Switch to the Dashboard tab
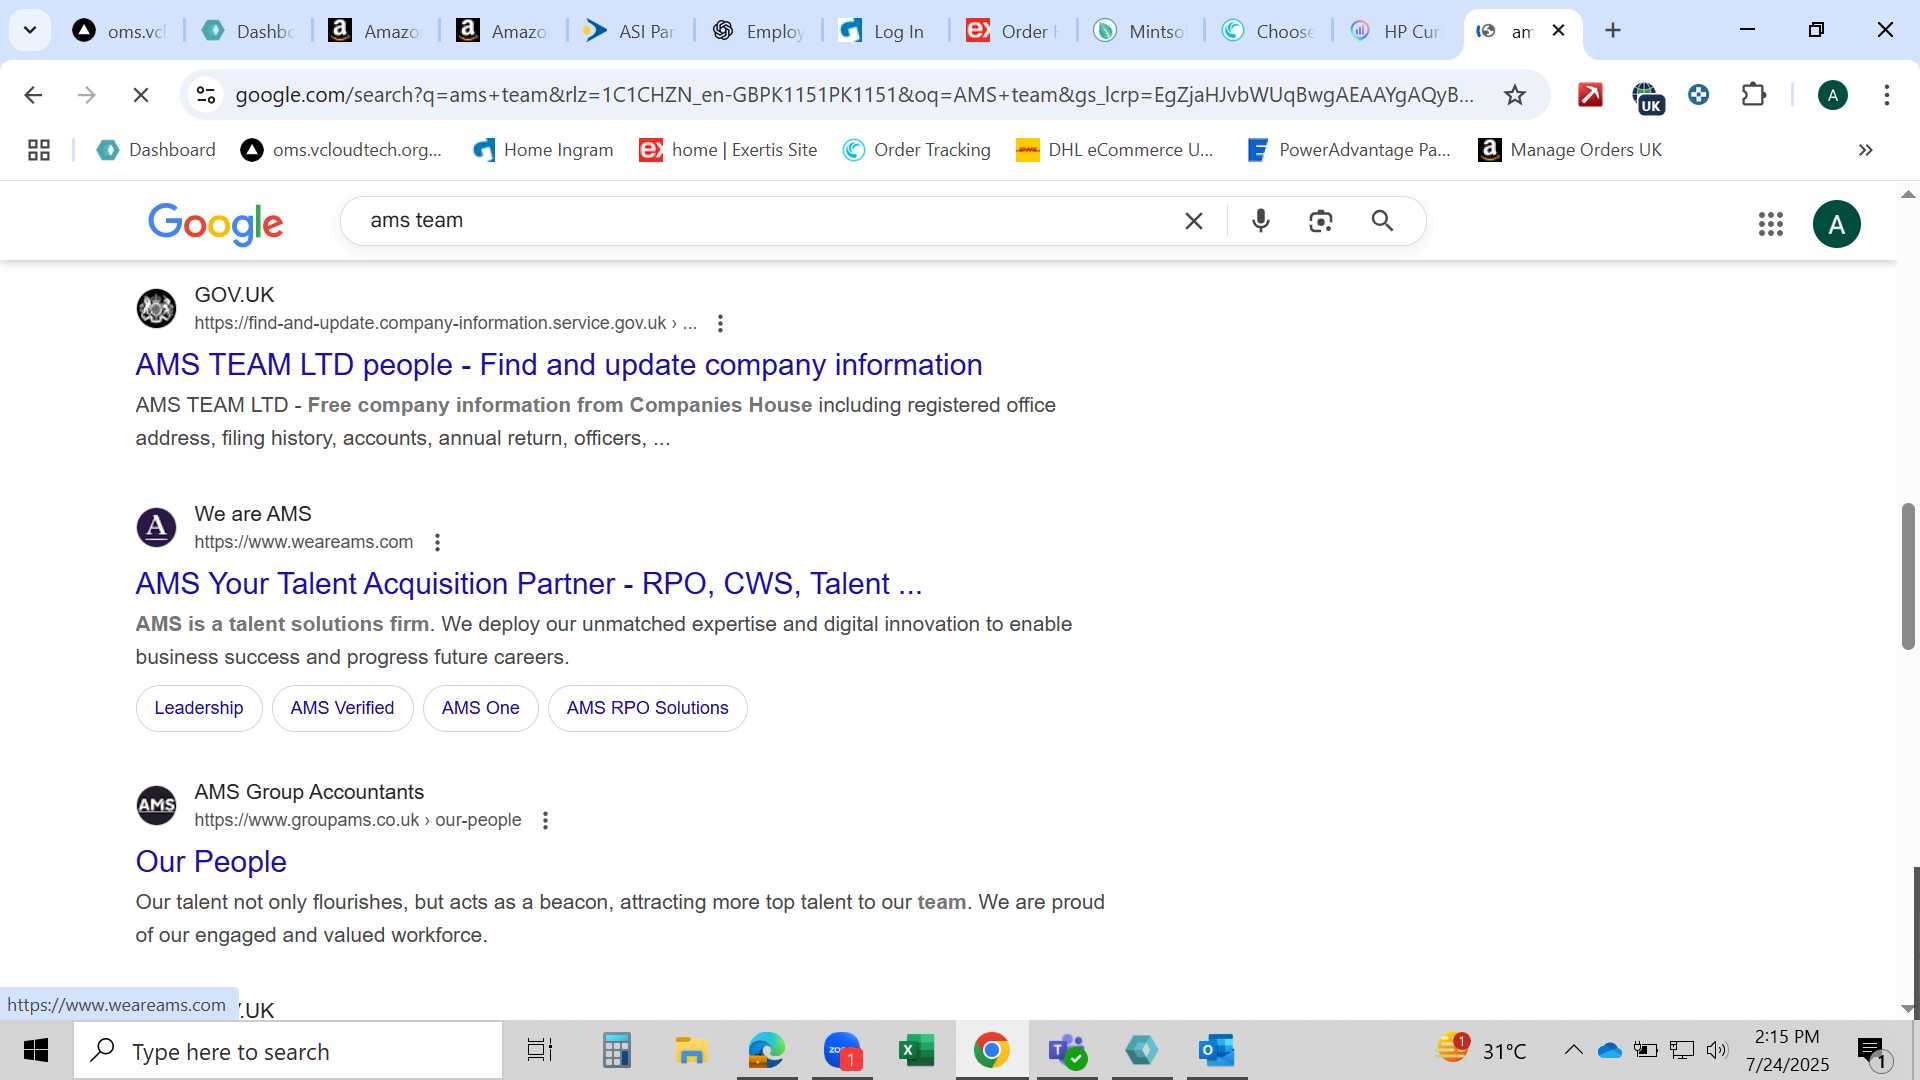The width and height of the screenshot is (1920, 1080). pos(249,31)
